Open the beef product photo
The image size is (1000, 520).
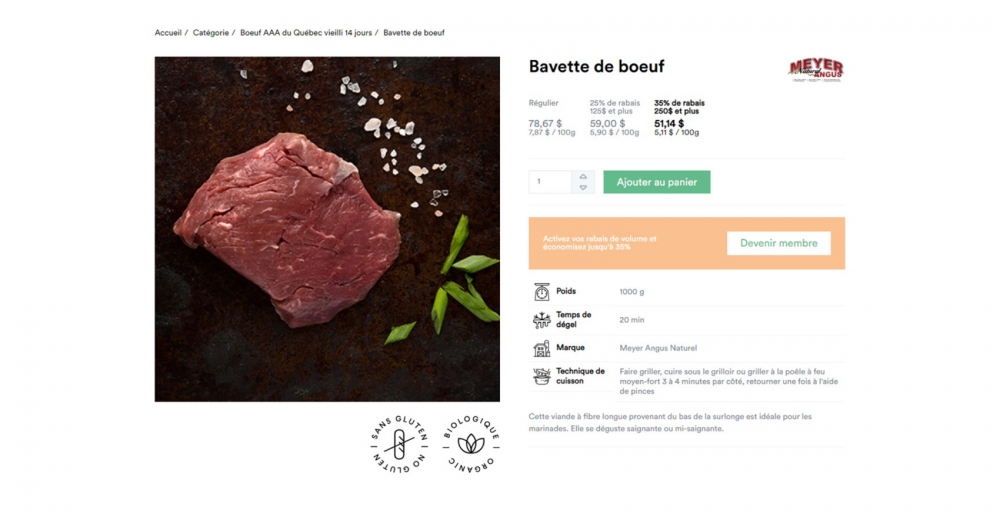coord(327,229)
